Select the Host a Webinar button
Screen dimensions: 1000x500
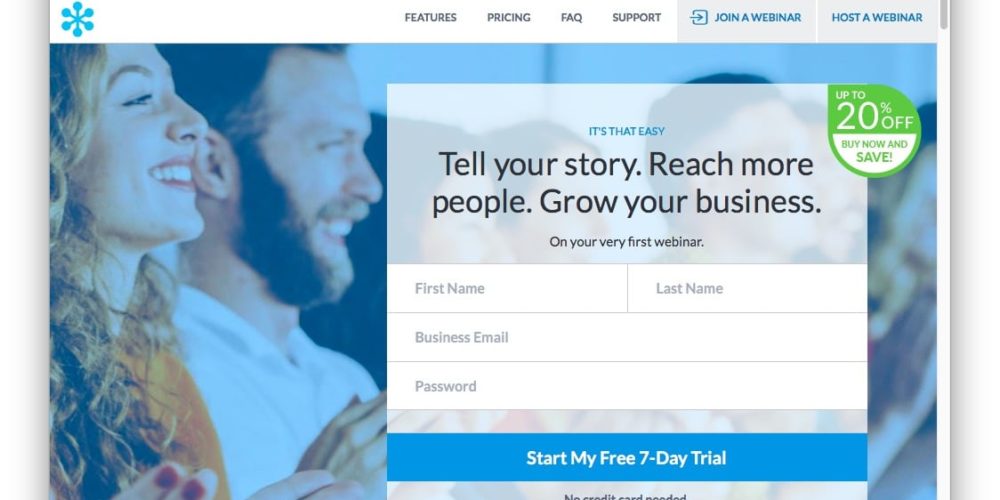click(x=877, y=18)
